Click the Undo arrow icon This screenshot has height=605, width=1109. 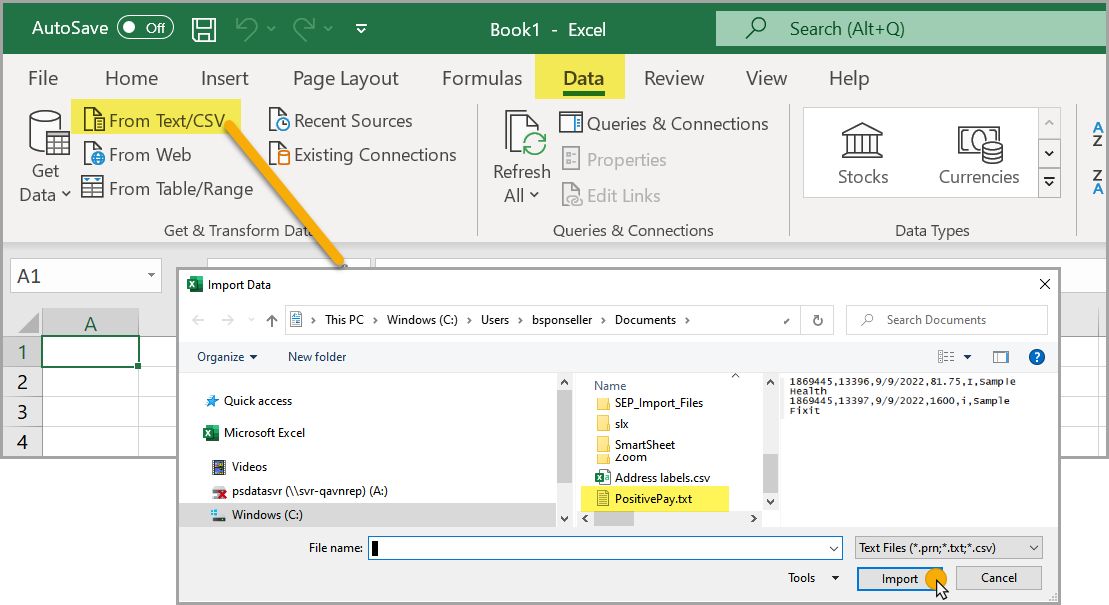coord(247,29)
